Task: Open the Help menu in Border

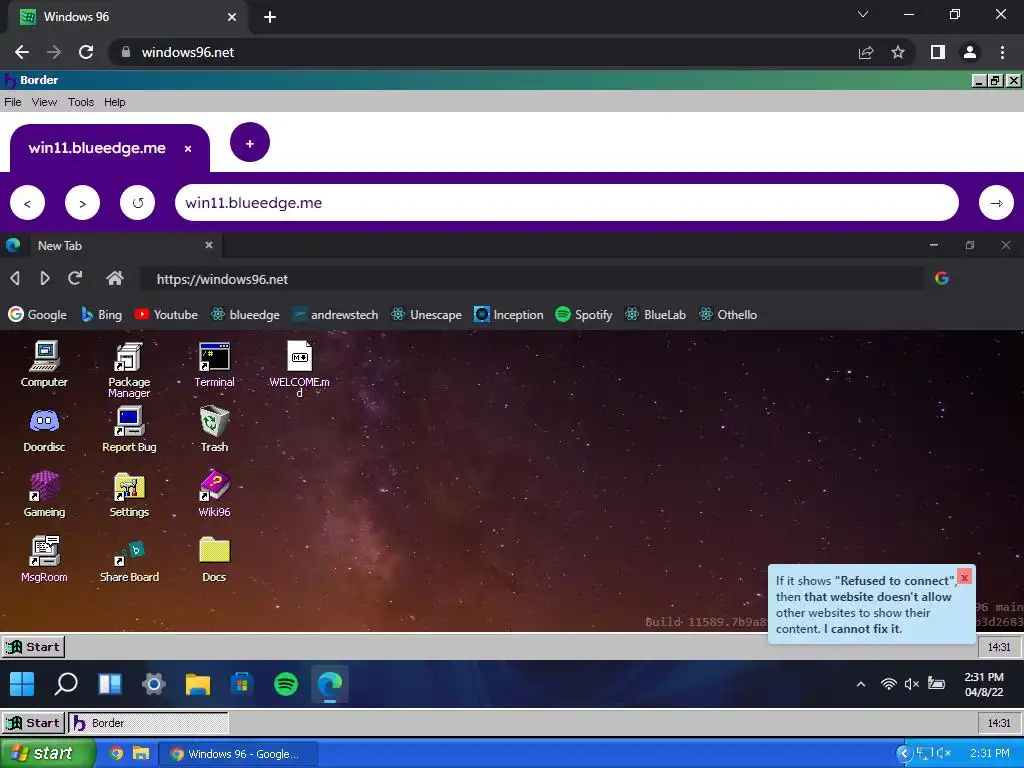Action: click(x=114, y=102)
